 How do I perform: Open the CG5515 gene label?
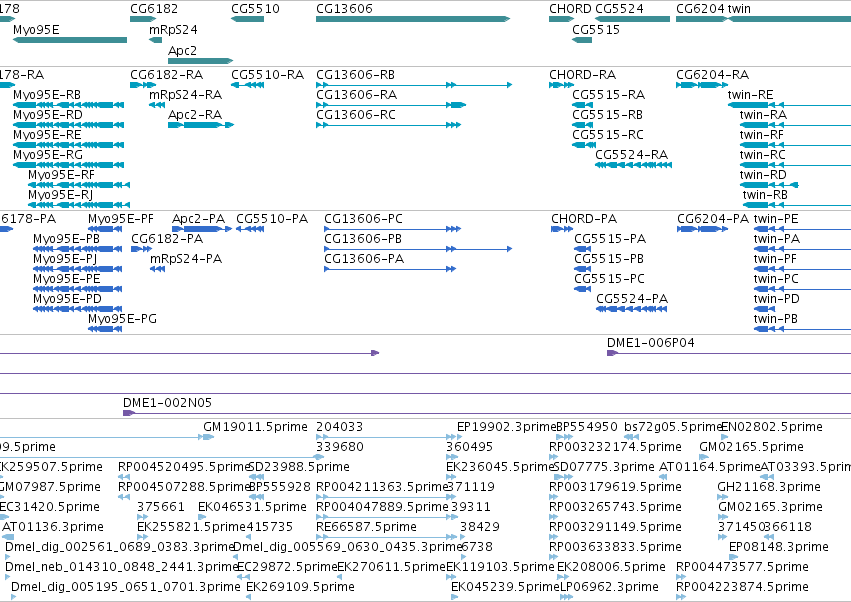595,30
